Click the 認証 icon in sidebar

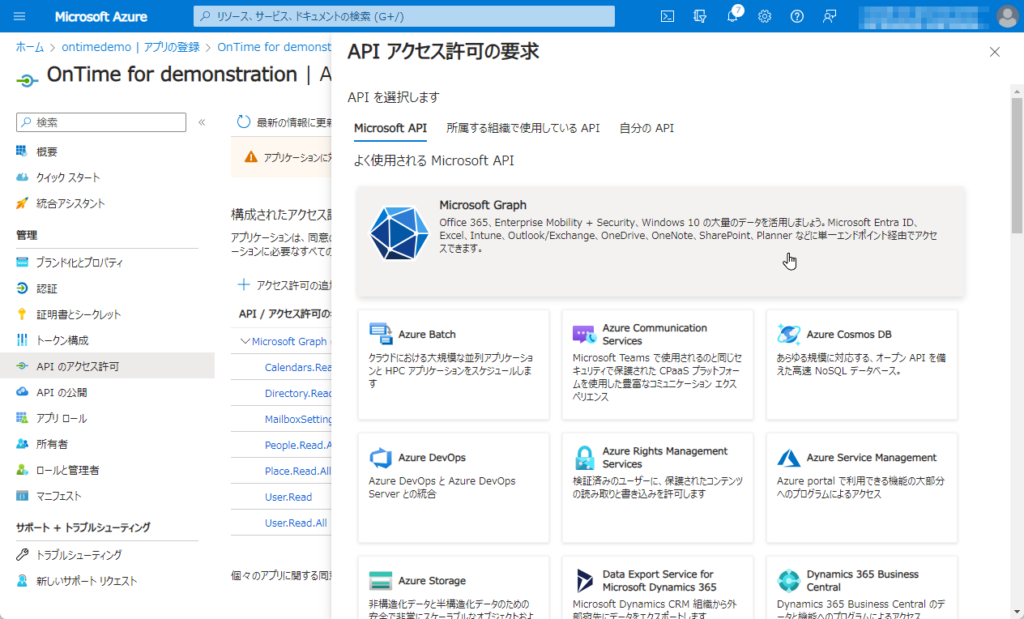pyautogui.click(x=22, y=288)
